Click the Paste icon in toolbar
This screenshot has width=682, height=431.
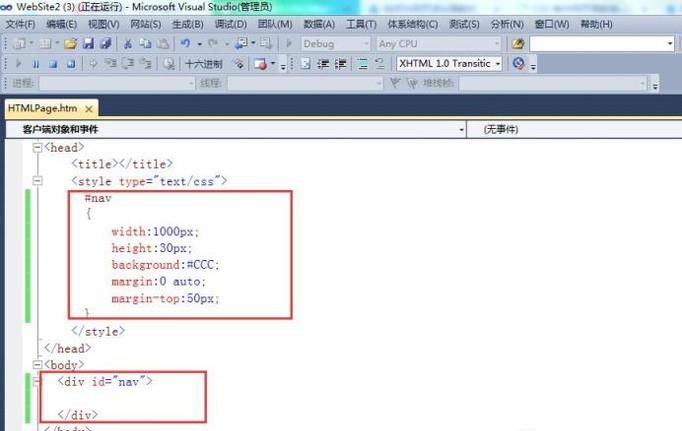click(162, 44)
